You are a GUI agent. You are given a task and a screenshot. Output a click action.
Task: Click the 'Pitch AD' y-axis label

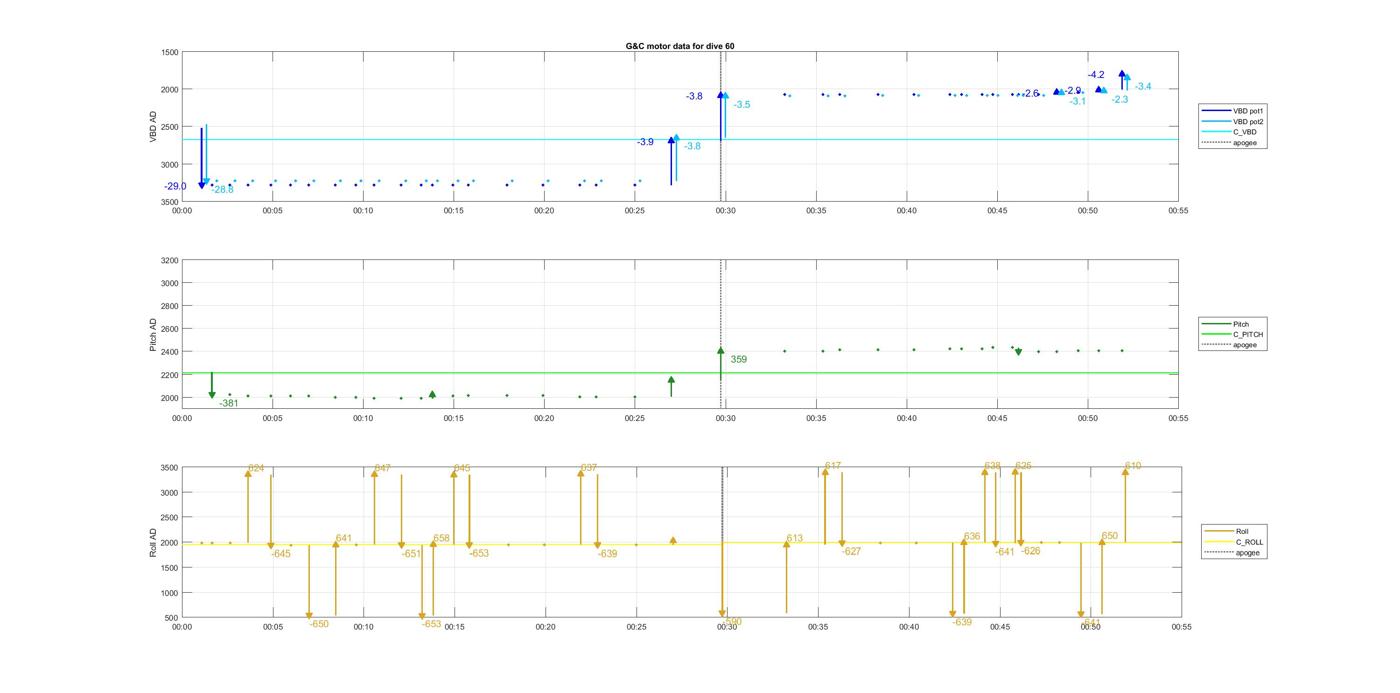(x=153, y=335)
